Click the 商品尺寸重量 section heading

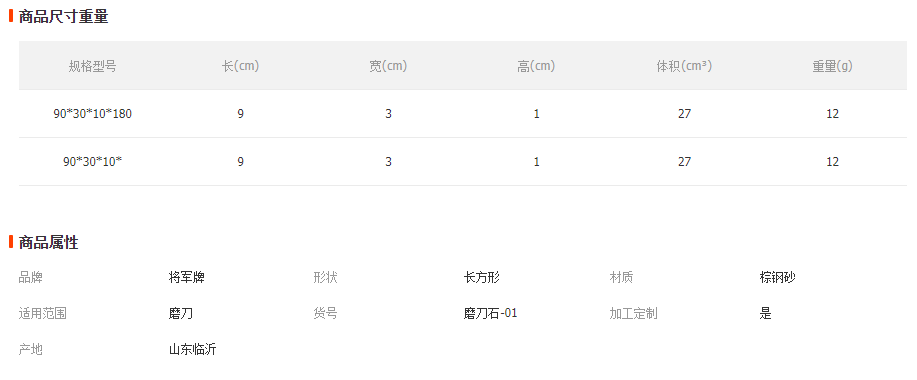tap(63, 16)
